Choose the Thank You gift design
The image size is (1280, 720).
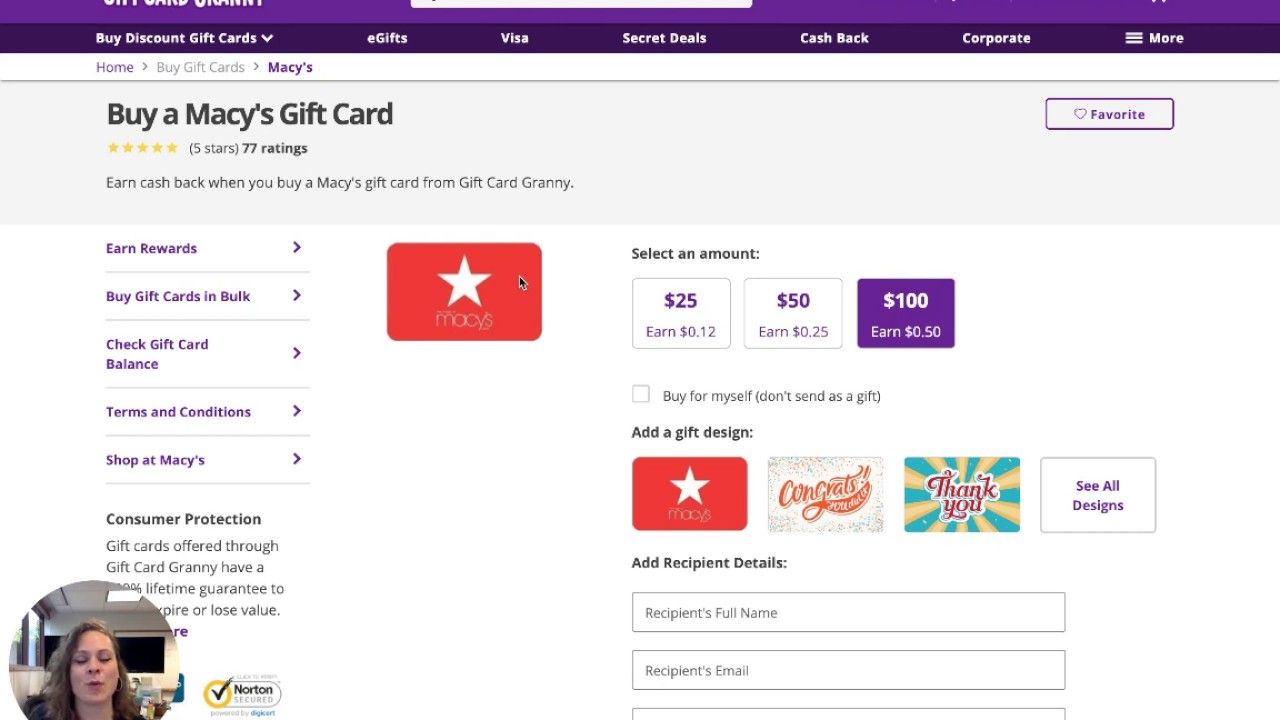tap(961, 494)
